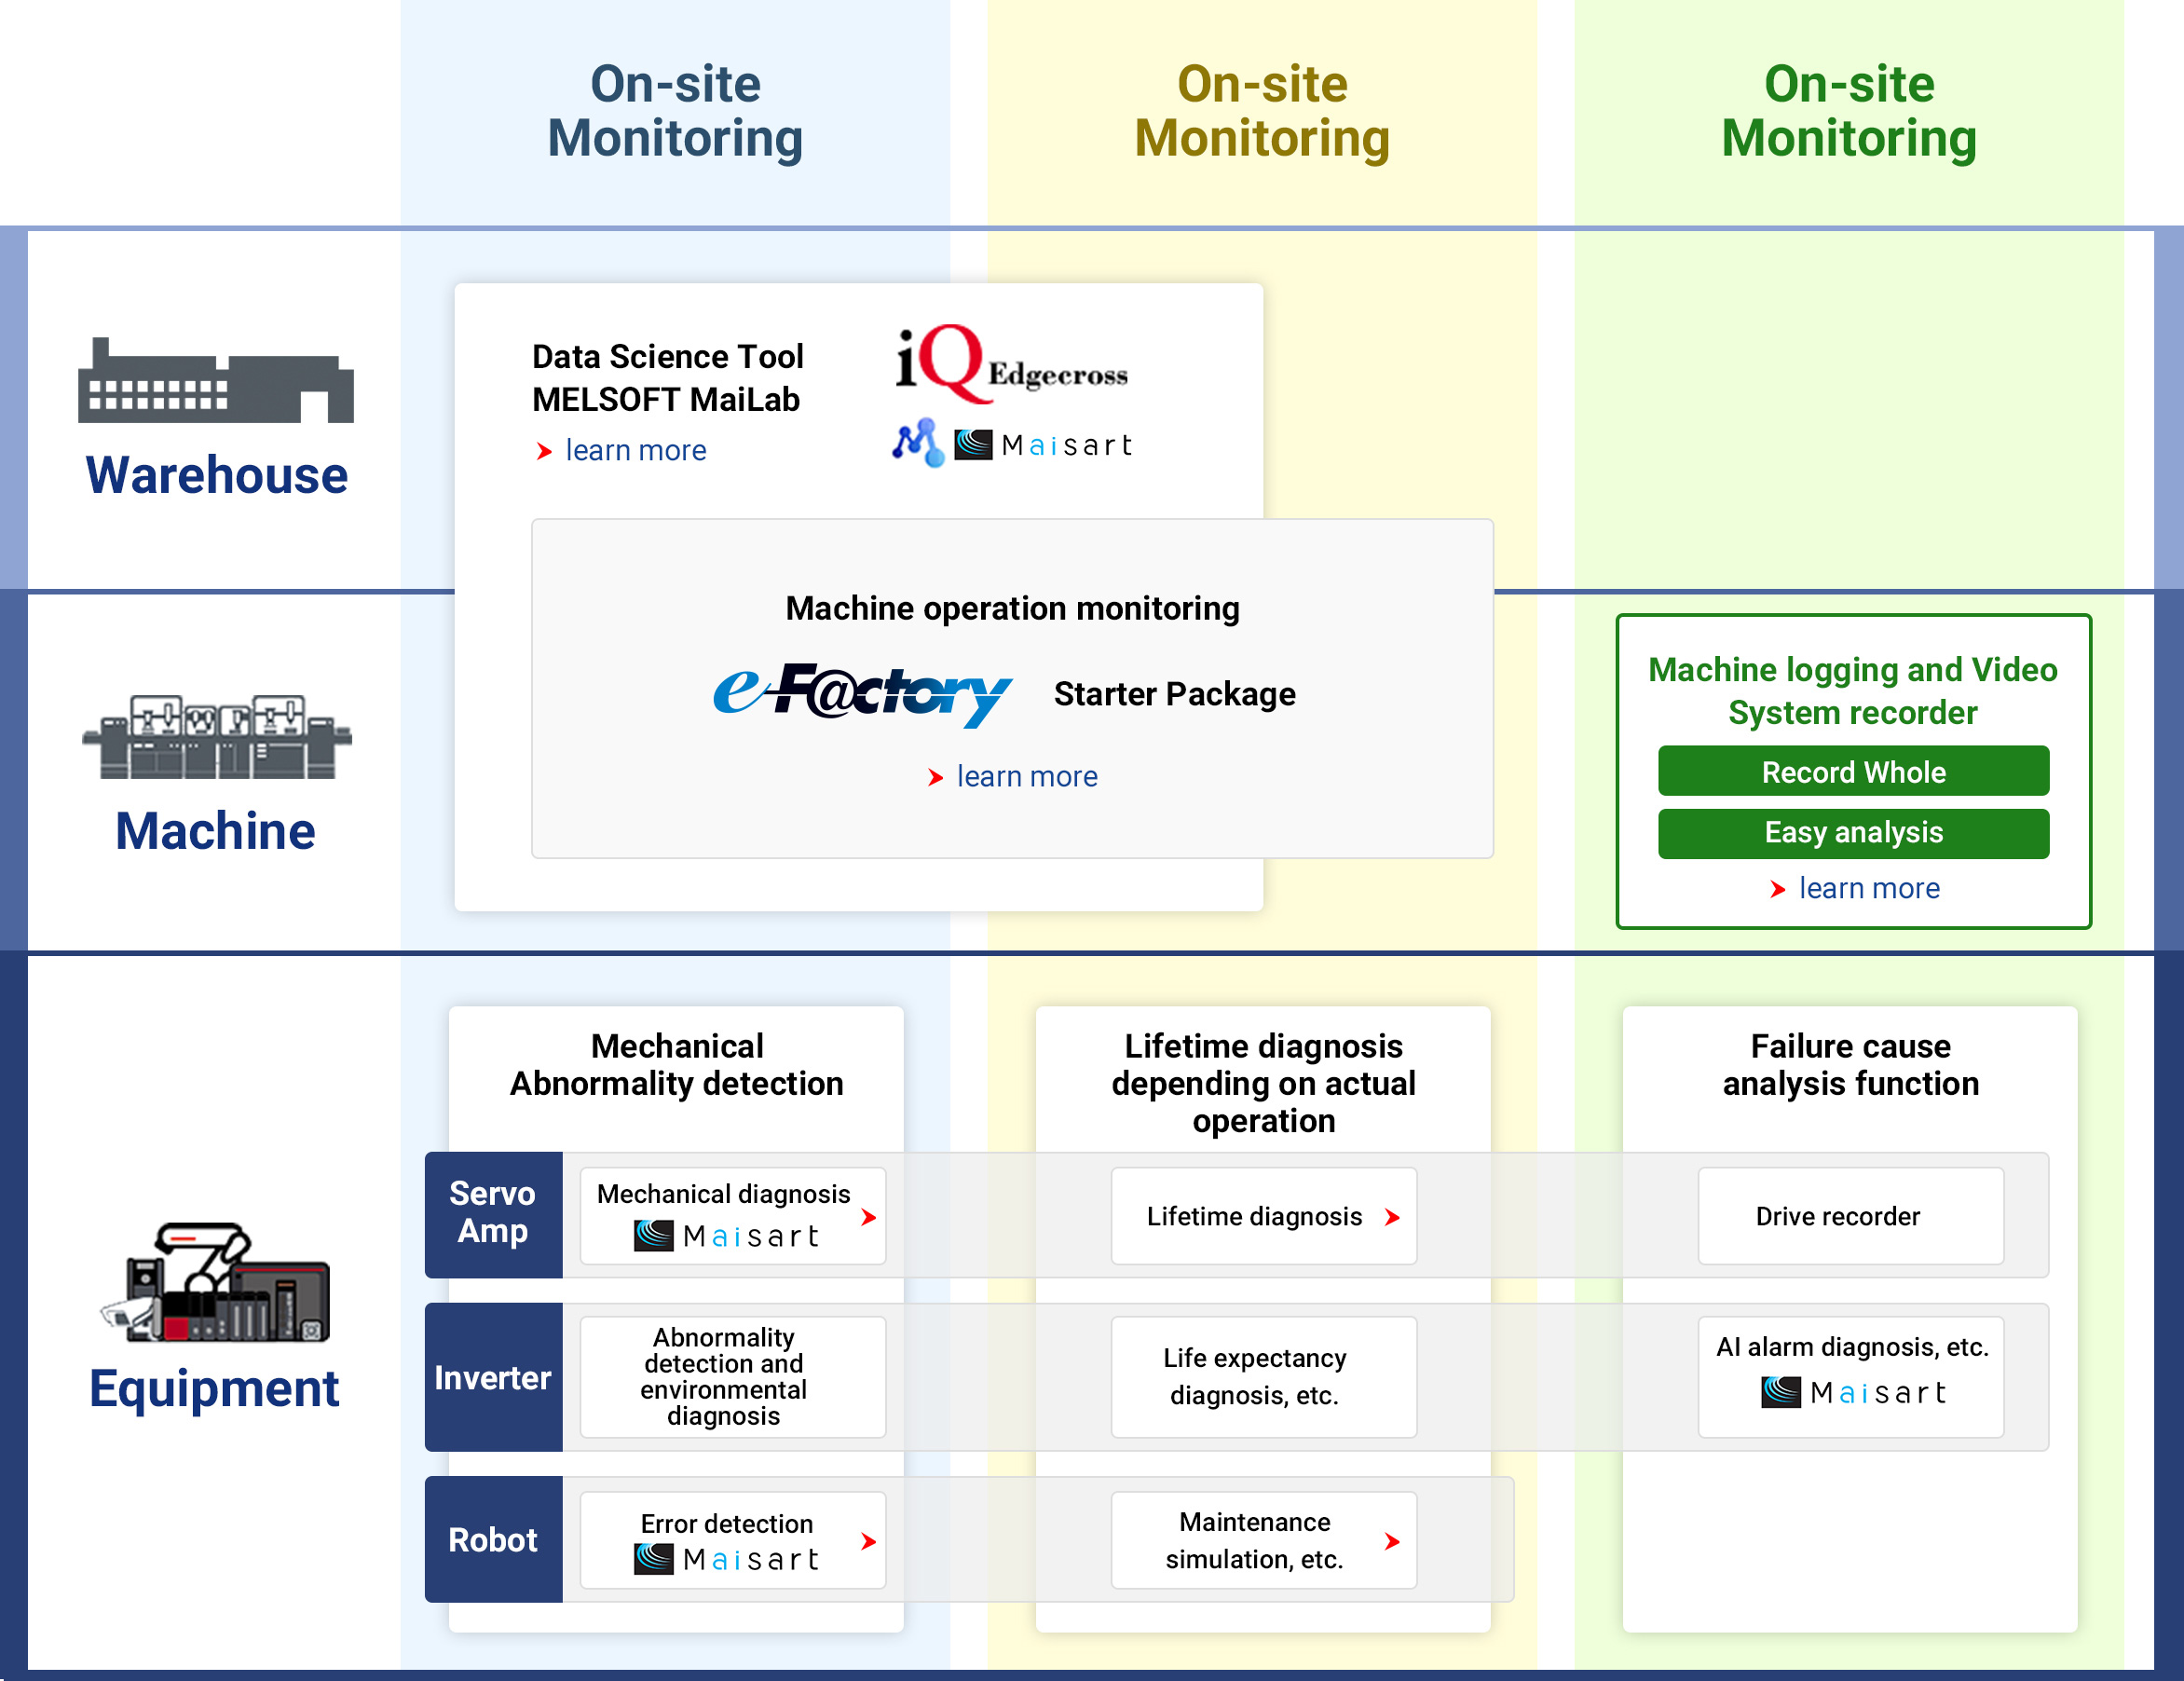The height and width of the screenshot is (1681, 2184).
Task: Select the Servo Amp row label
Action: 493,1214
